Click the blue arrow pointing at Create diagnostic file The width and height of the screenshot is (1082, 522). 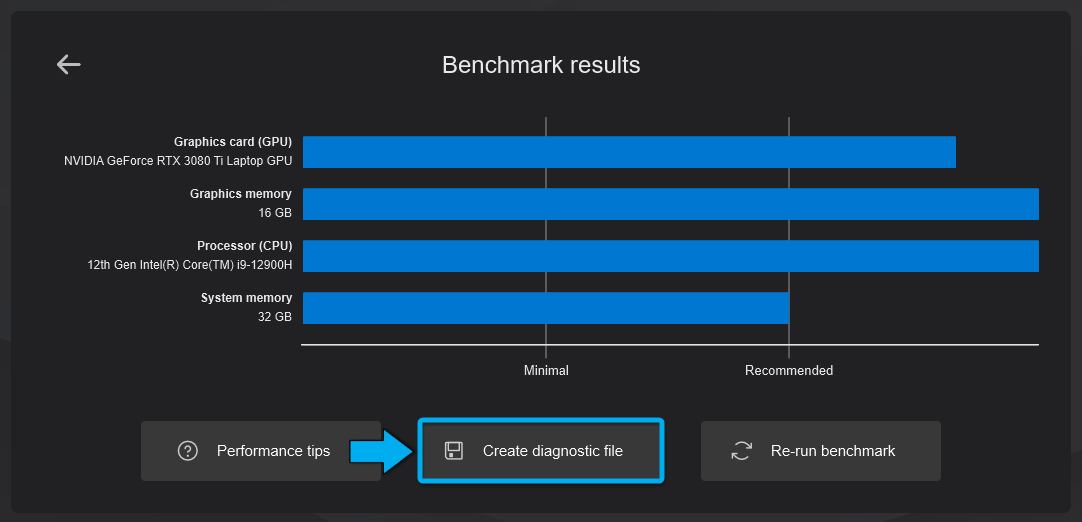[381, 451]
